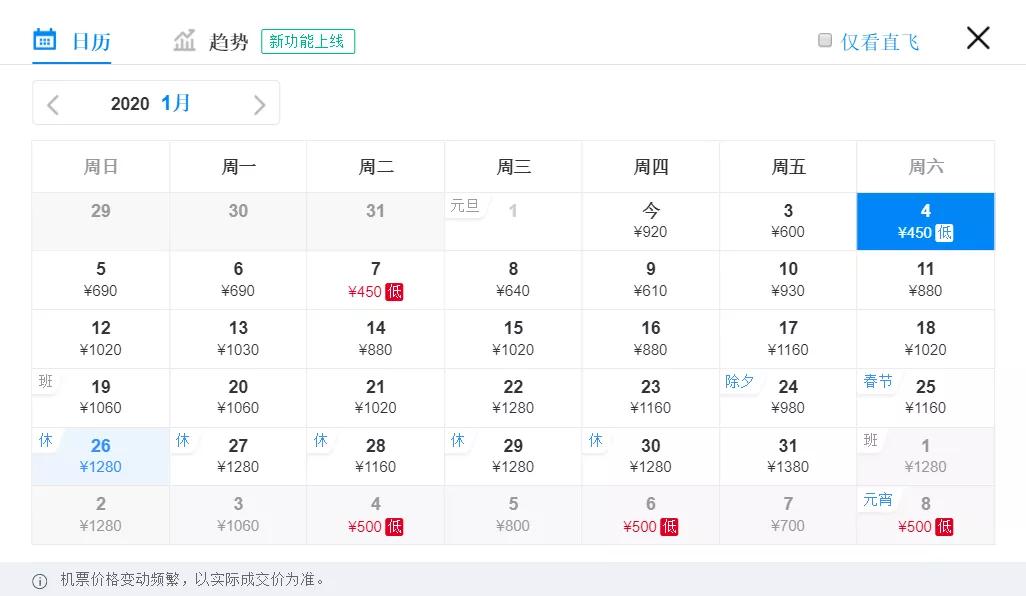
Task: Click the trend chart icon
Action: click(184, 41)
